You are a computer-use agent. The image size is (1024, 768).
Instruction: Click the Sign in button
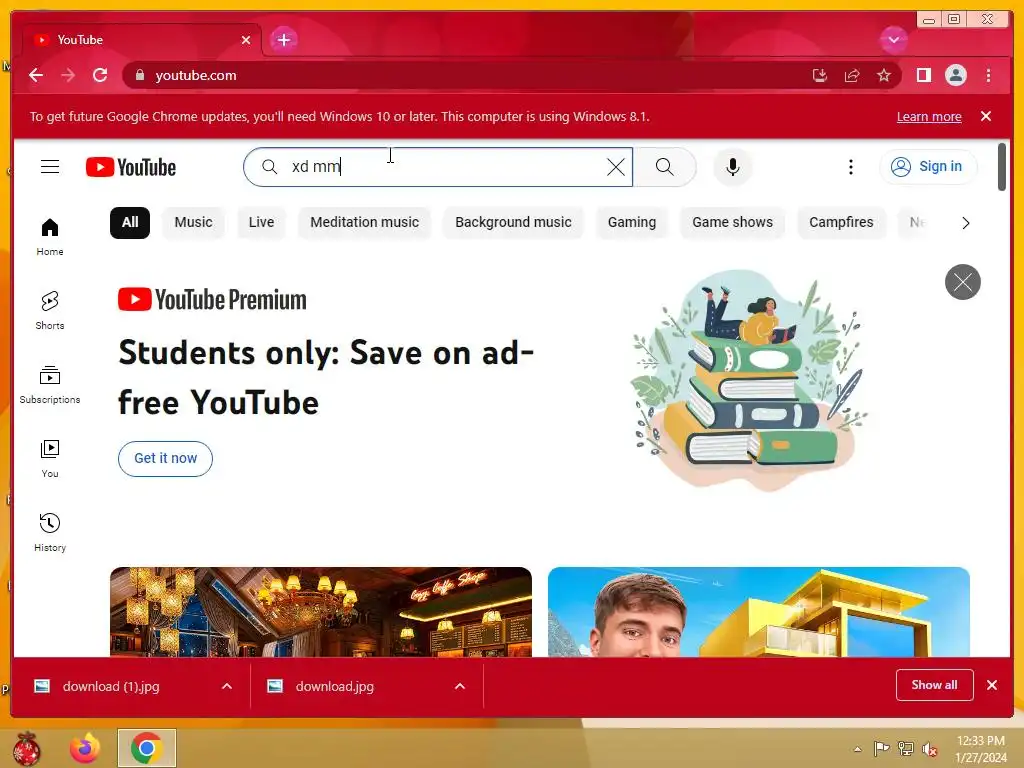point(928,167)
